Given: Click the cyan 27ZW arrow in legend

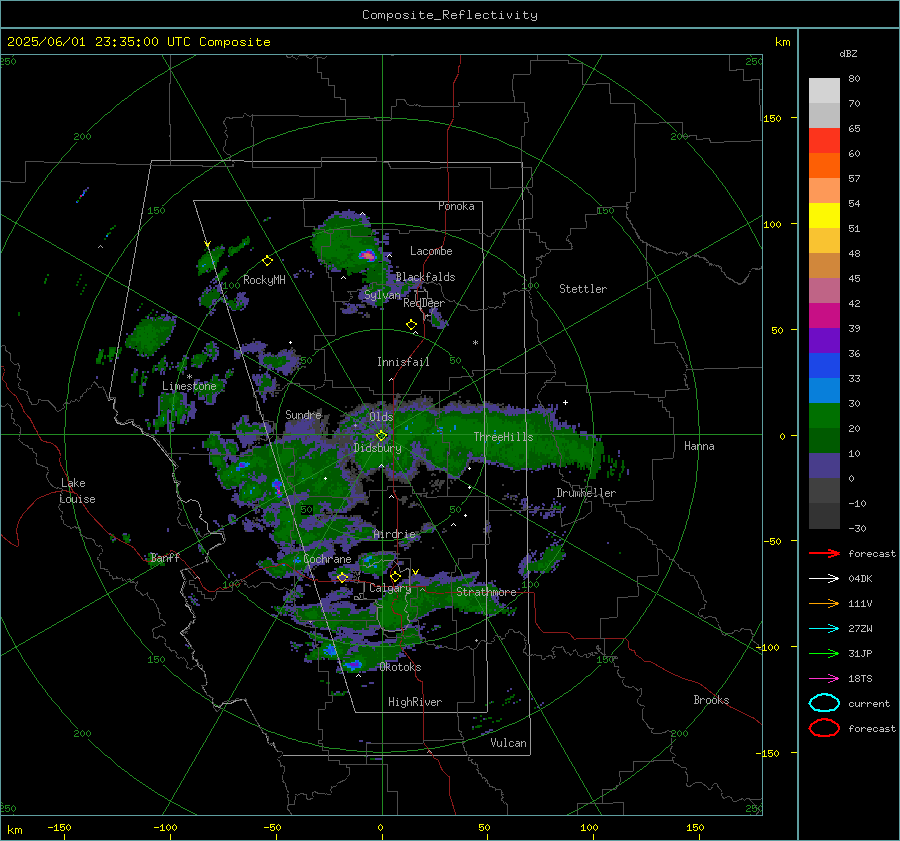Looking at the screenshot, I should (824, 629).
